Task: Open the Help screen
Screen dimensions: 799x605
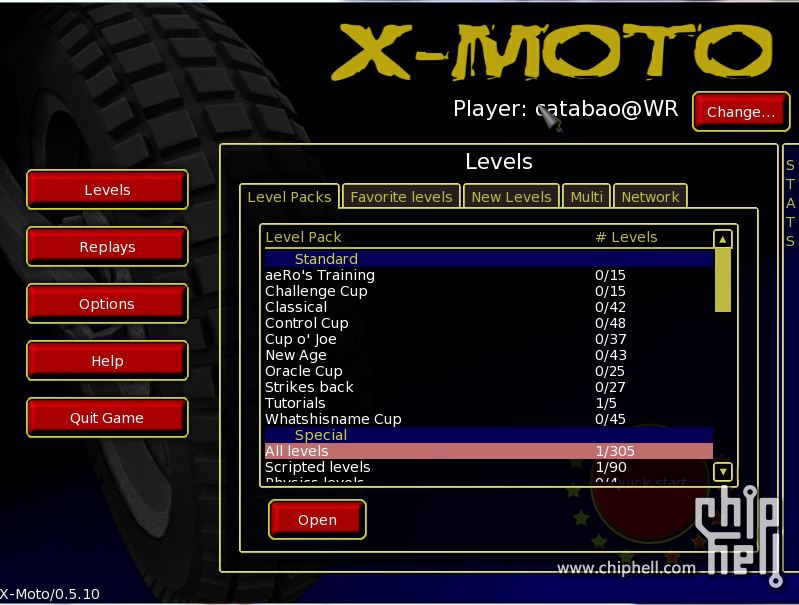Action: 107,361
